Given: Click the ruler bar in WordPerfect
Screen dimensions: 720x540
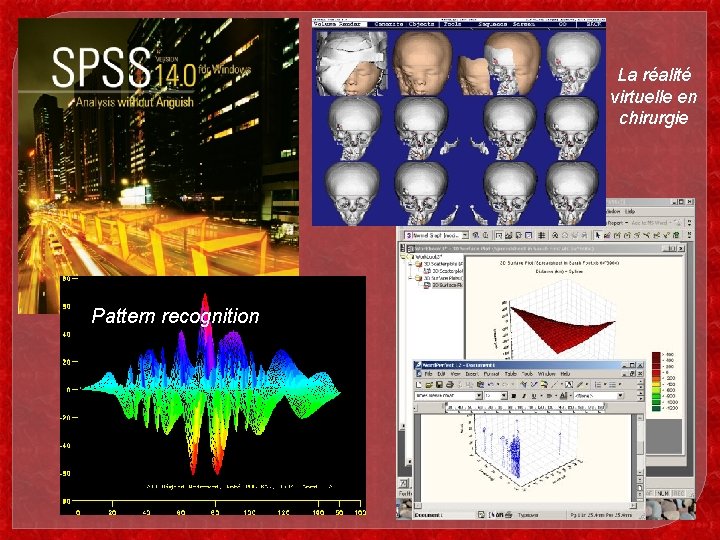Looking at the screenshot, I should (x=523, y=407).
